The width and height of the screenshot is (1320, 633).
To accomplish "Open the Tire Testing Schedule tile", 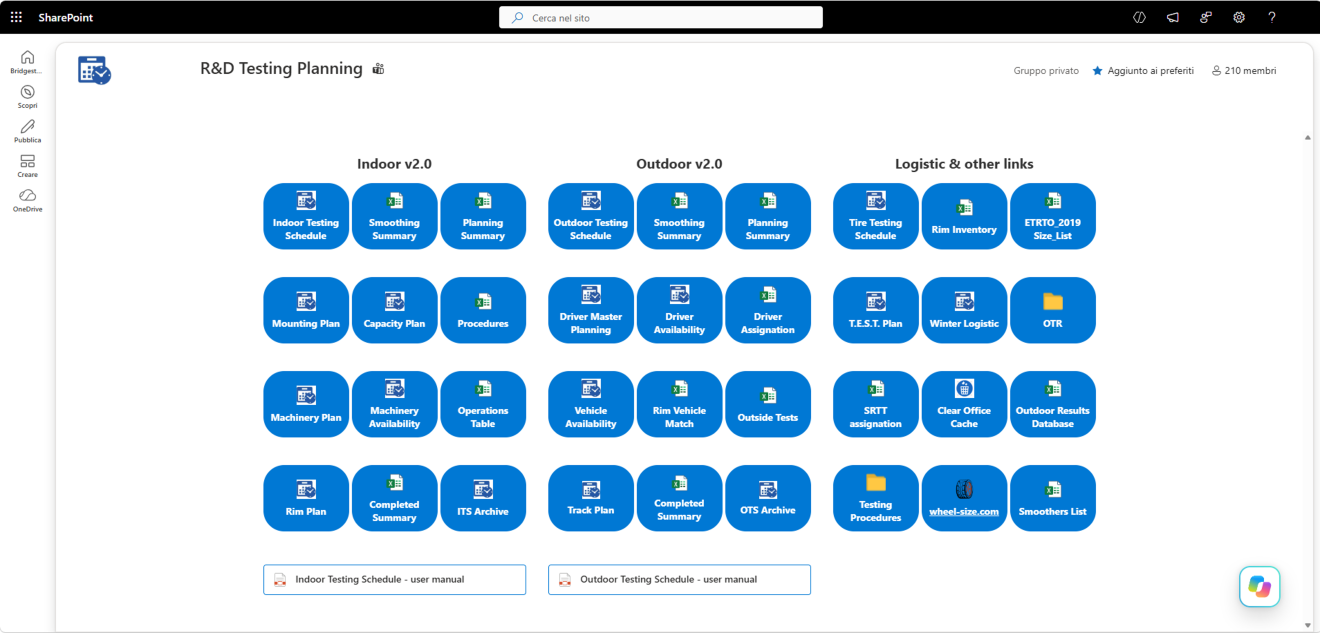I will tap(876, 216).
